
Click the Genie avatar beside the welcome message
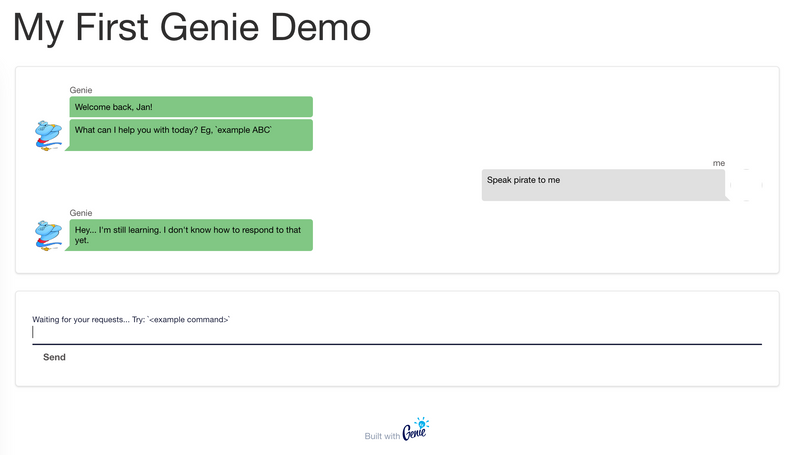pyautogui.click(x=48, y=135)
